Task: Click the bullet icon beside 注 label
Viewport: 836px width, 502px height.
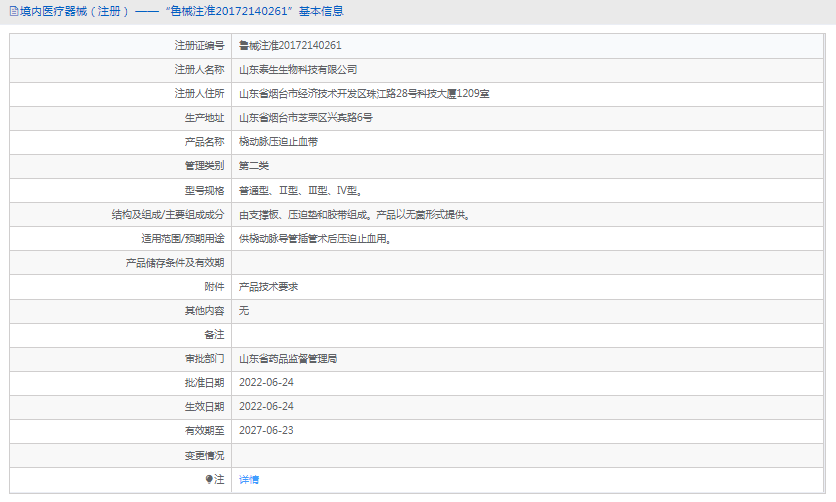Action: click(x=209, y=480)
